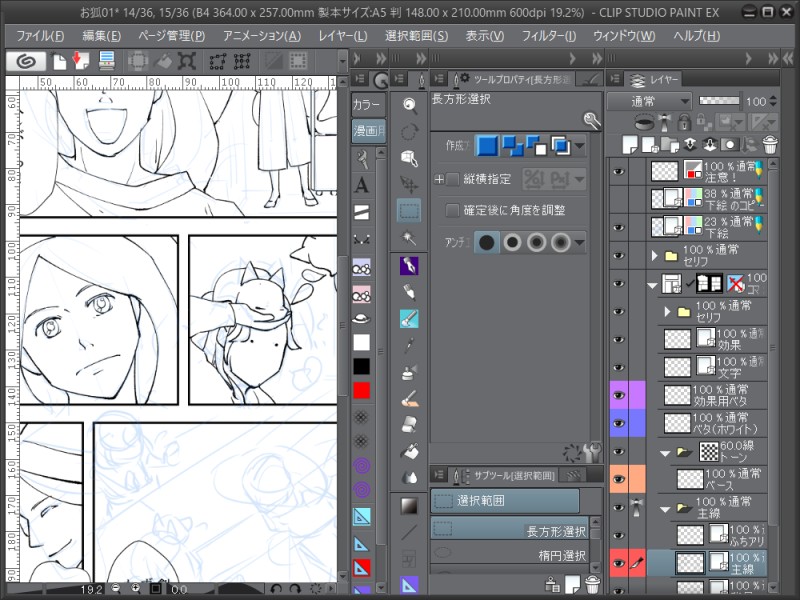The height and width of the screenshot is (600, 800).
Task: Pick the black color swatch
Action: pyautogui.click(x=362, y=366)
